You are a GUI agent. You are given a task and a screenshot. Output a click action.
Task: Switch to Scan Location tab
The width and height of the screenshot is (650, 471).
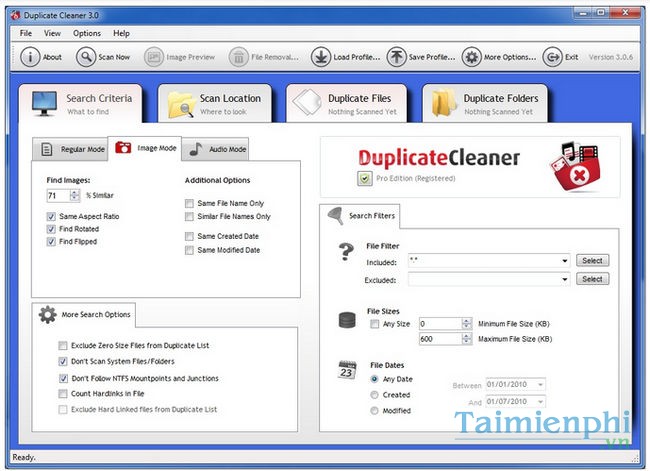tap(215, 104)
